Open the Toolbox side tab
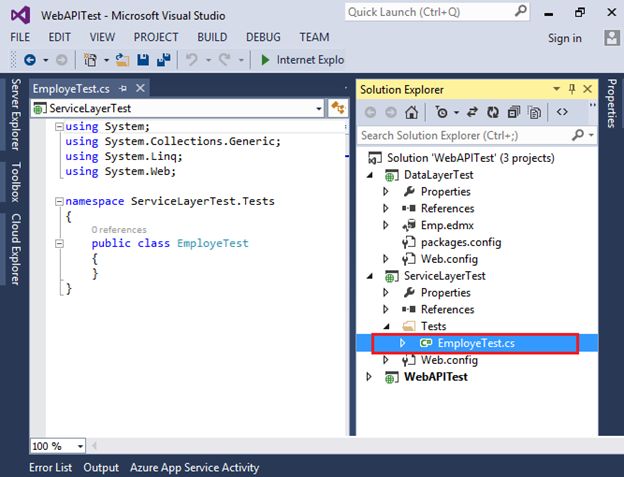The height and width of the screenshot is (477, 624). [x=16, y=182]
